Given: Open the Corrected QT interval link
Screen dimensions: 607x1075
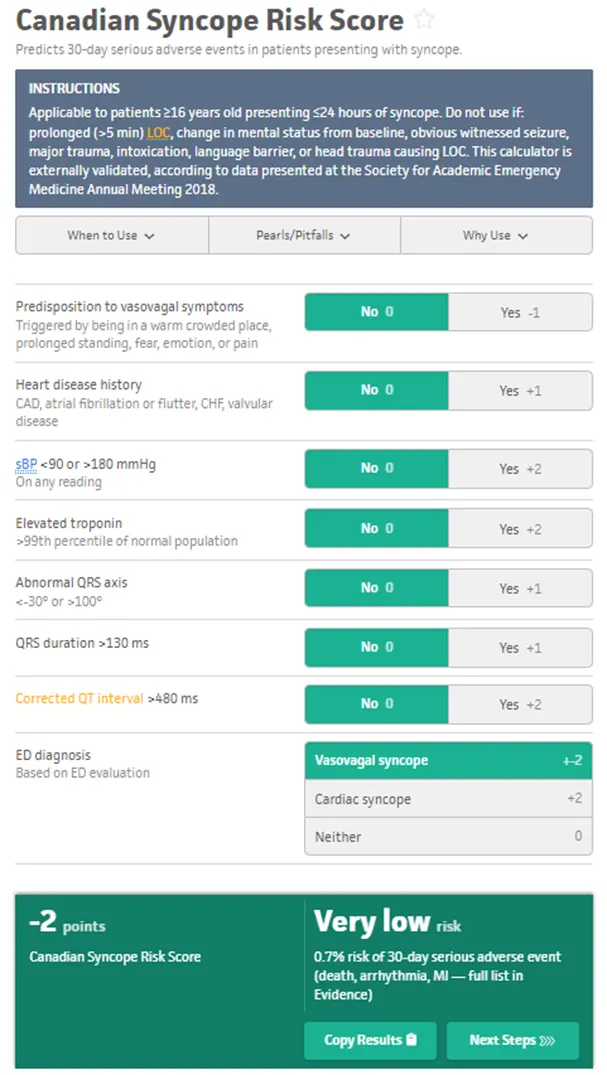Looking at the screenshot, I should (x=79, y=698).
